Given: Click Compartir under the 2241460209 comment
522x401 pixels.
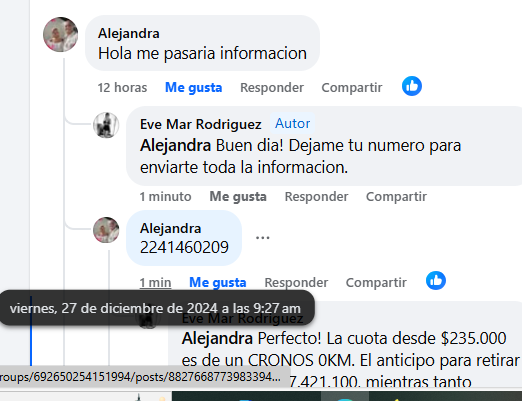Looking at the screenshot, I should click(x=376, y=283).
